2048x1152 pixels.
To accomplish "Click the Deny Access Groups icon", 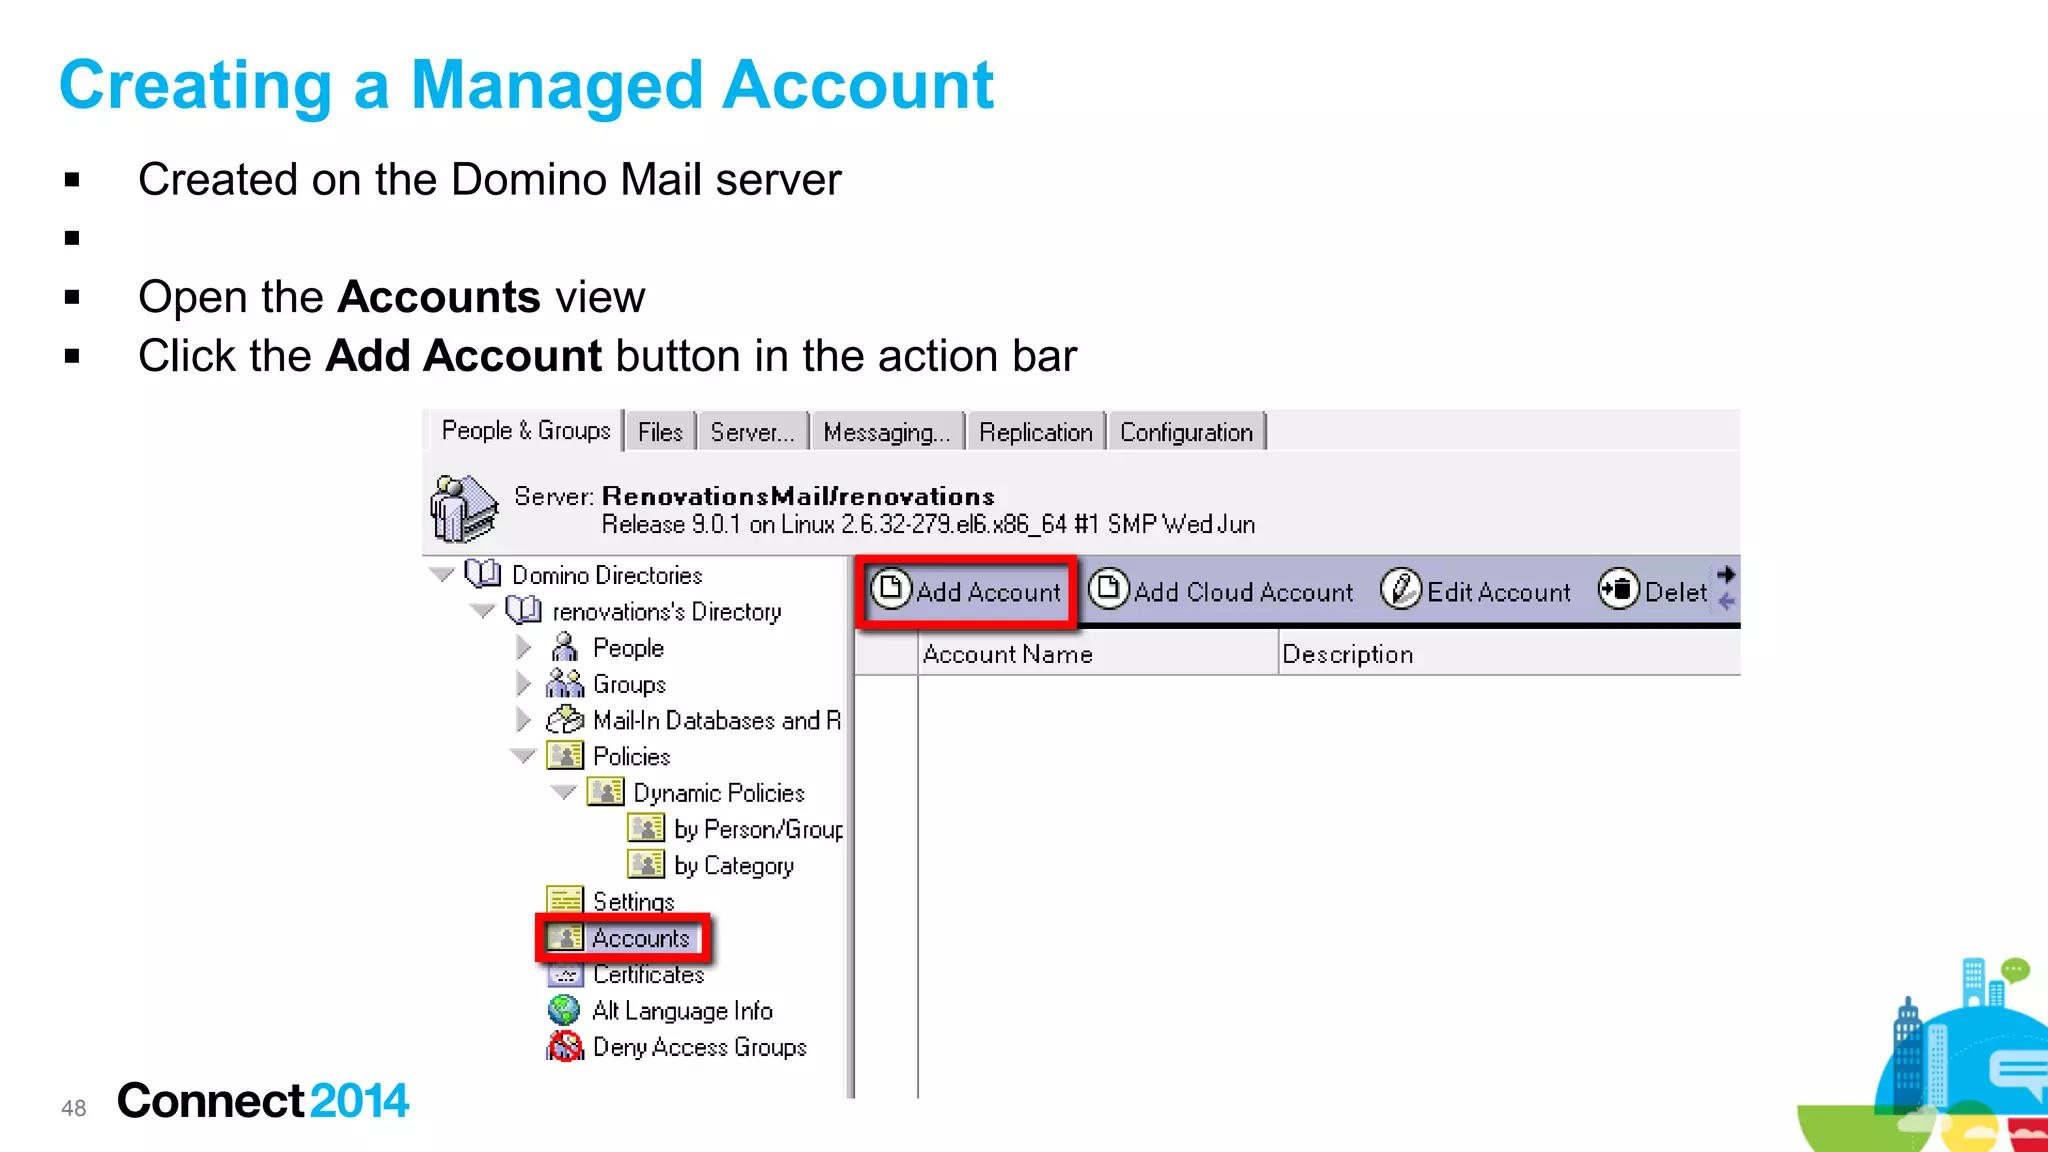I will (x=565, y=1046).
